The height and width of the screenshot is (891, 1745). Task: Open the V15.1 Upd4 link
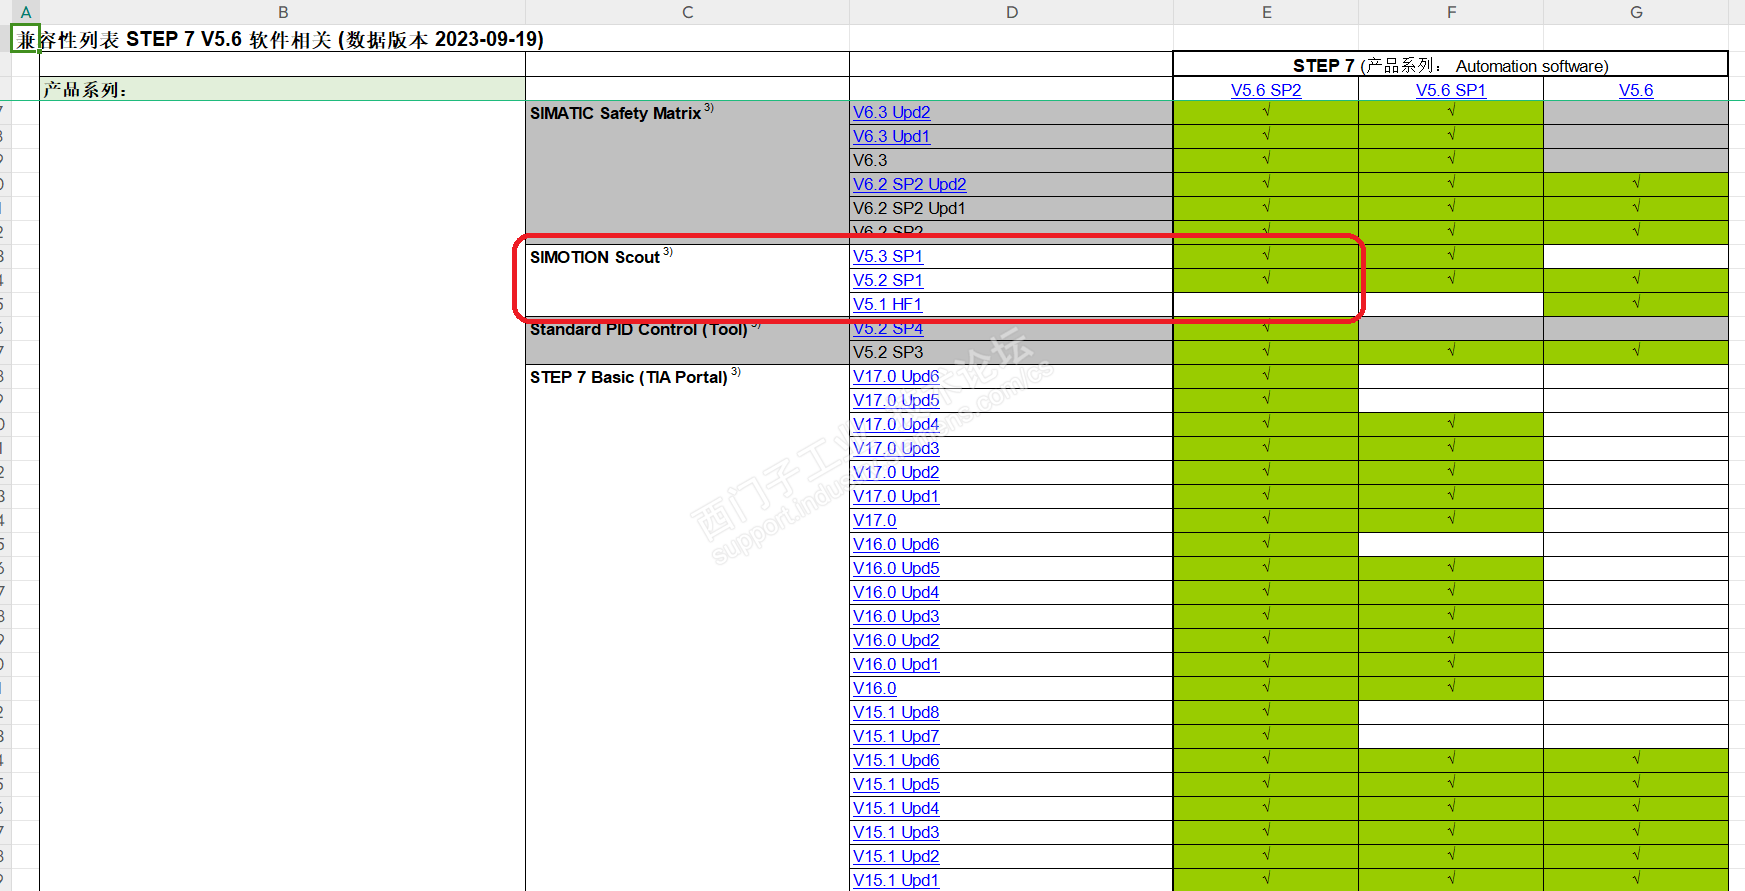[896, 809]
